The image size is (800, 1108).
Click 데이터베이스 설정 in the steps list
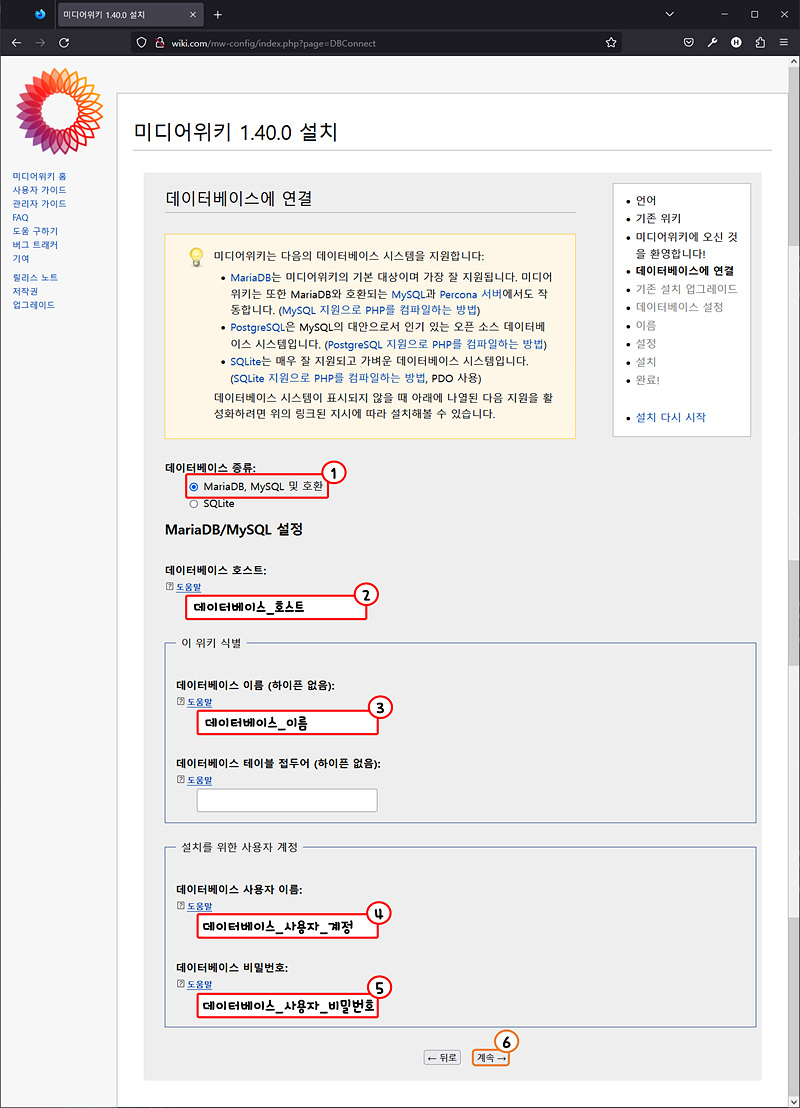pos(679,307)
